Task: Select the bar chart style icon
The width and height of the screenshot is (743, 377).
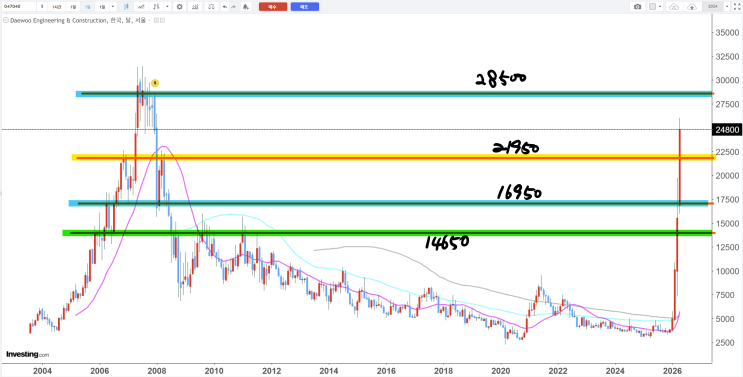Action: tap(156, 7)
